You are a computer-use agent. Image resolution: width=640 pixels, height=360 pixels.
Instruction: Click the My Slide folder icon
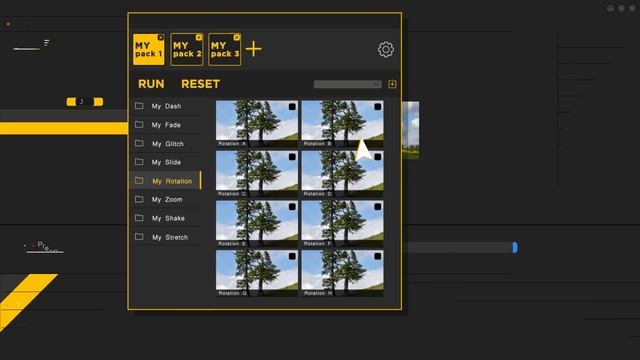click(x=139, y=162)
